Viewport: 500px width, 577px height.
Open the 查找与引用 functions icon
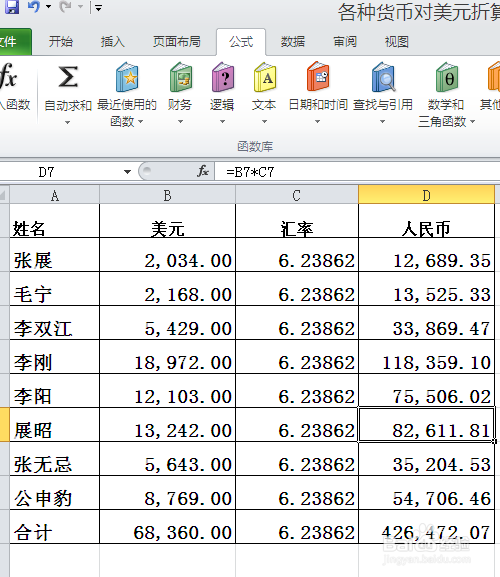(x=383, y=77)
